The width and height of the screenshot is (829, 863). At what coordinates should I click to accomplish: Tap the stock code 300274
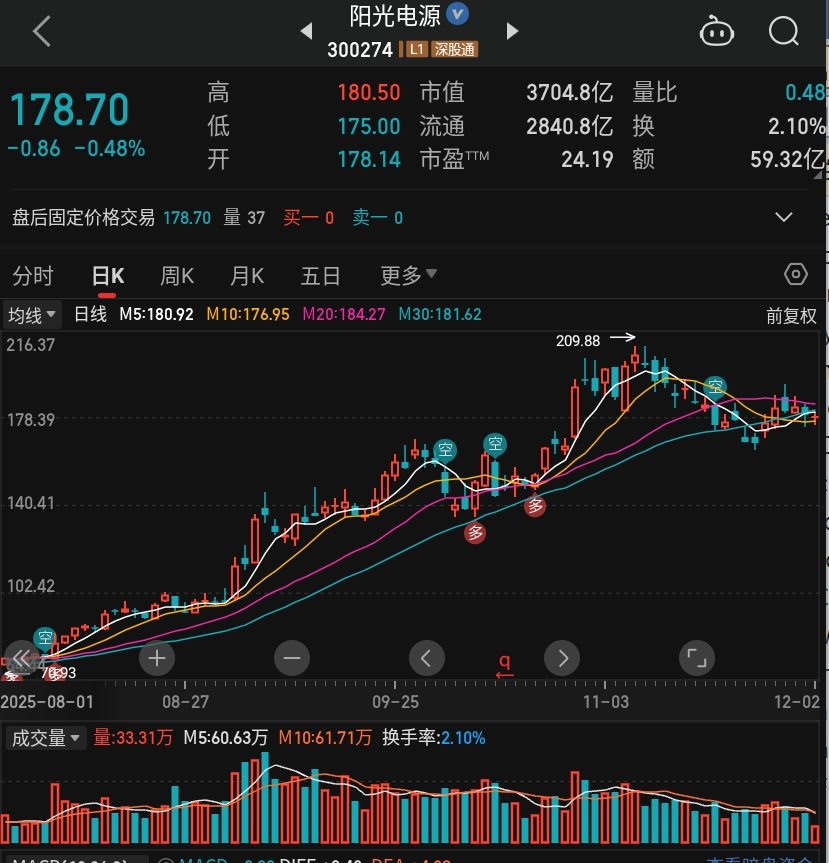point(360,50)
